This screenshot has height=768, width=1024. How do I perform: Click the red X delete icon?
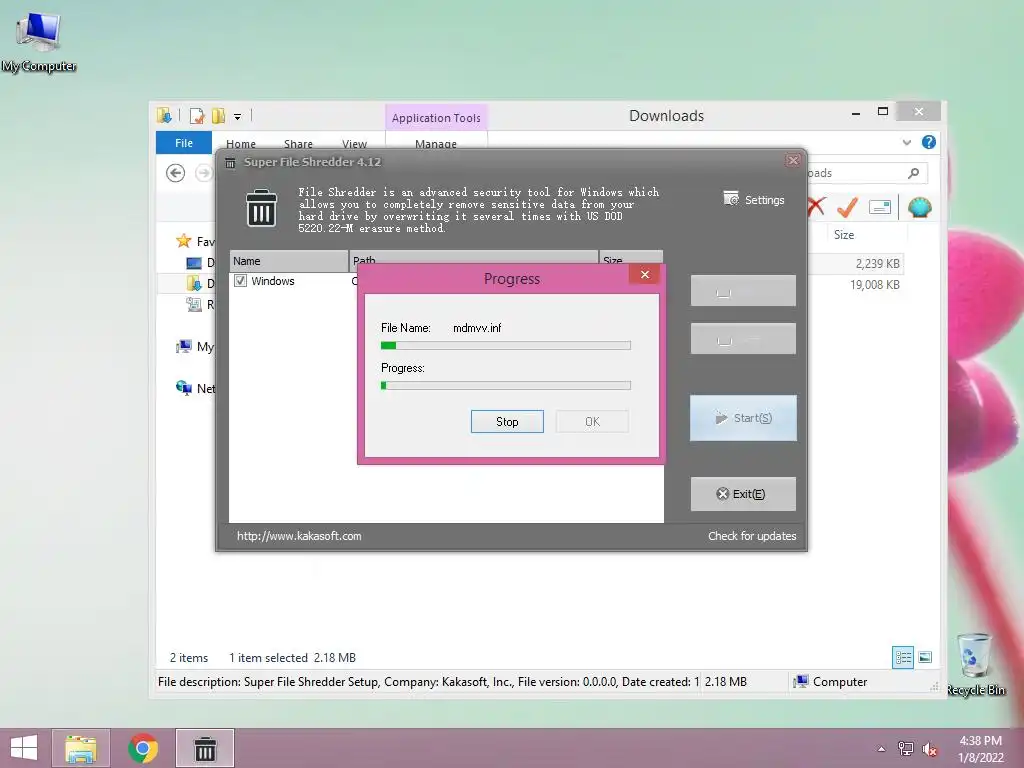pyautogui.click(x=816, y=207)
